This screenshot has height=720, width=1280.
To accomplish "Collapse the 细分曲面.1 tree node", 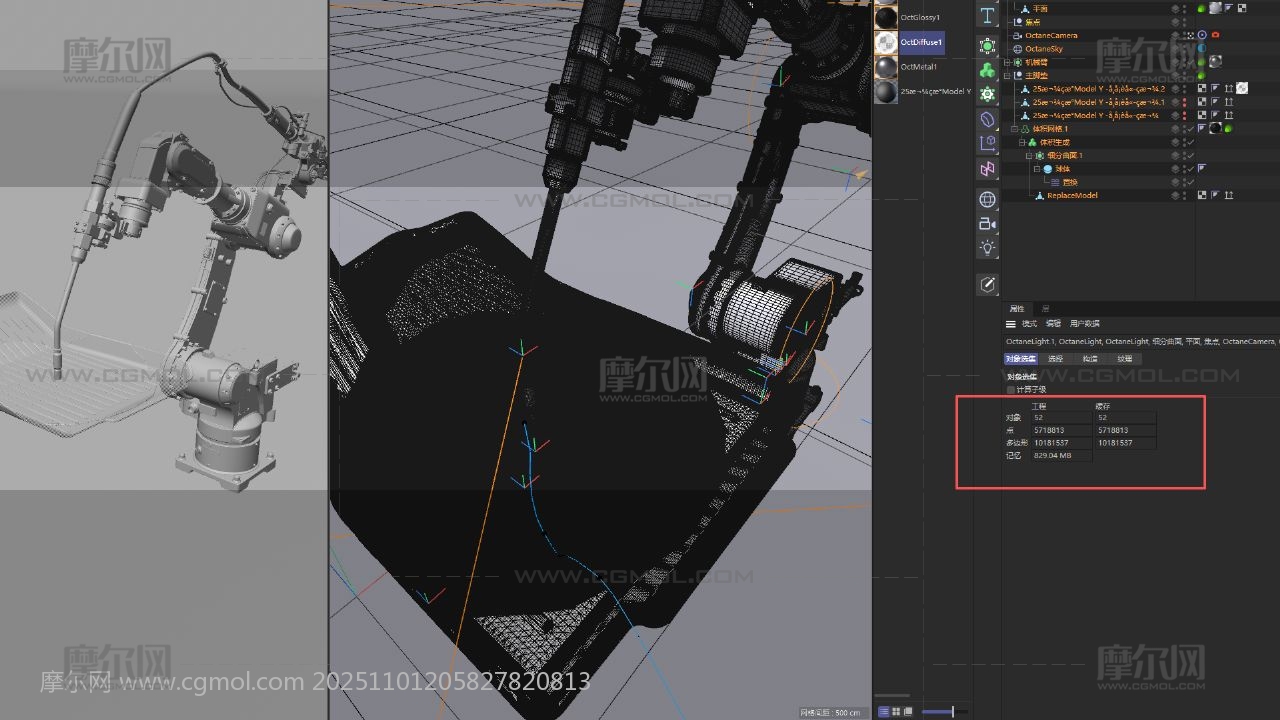I will 1028,156.
